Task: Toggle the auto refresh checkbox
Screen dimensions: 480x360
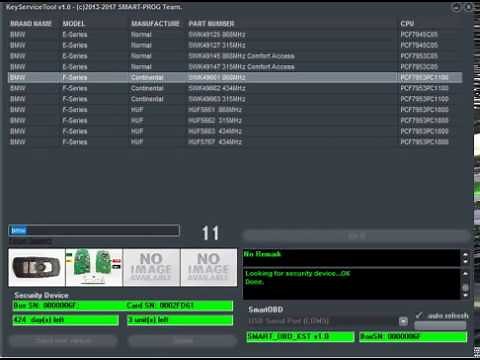Action: [419, 315]
